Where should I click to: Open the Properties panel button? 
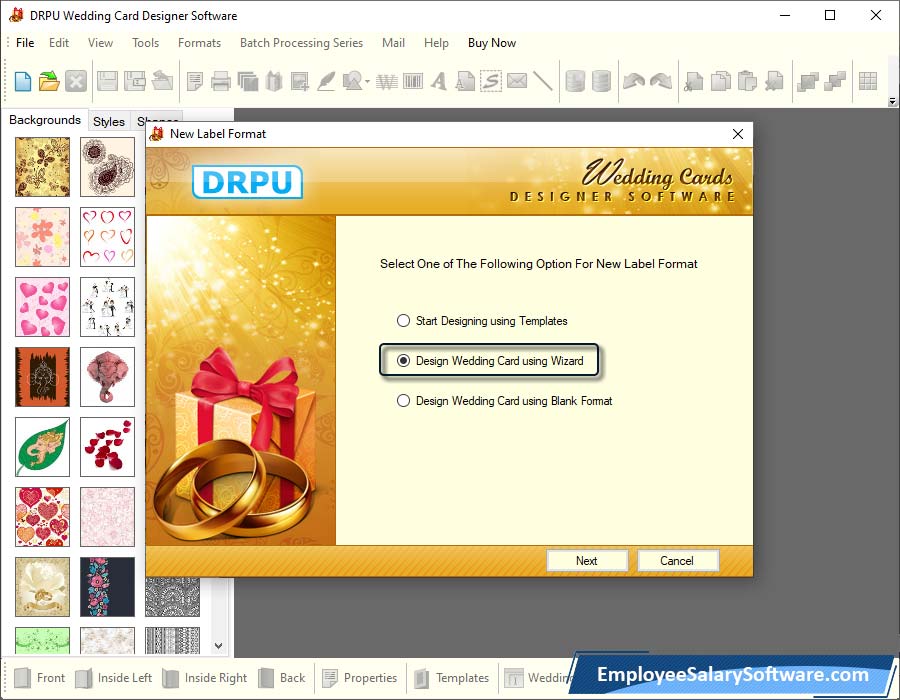pos(359,678)
